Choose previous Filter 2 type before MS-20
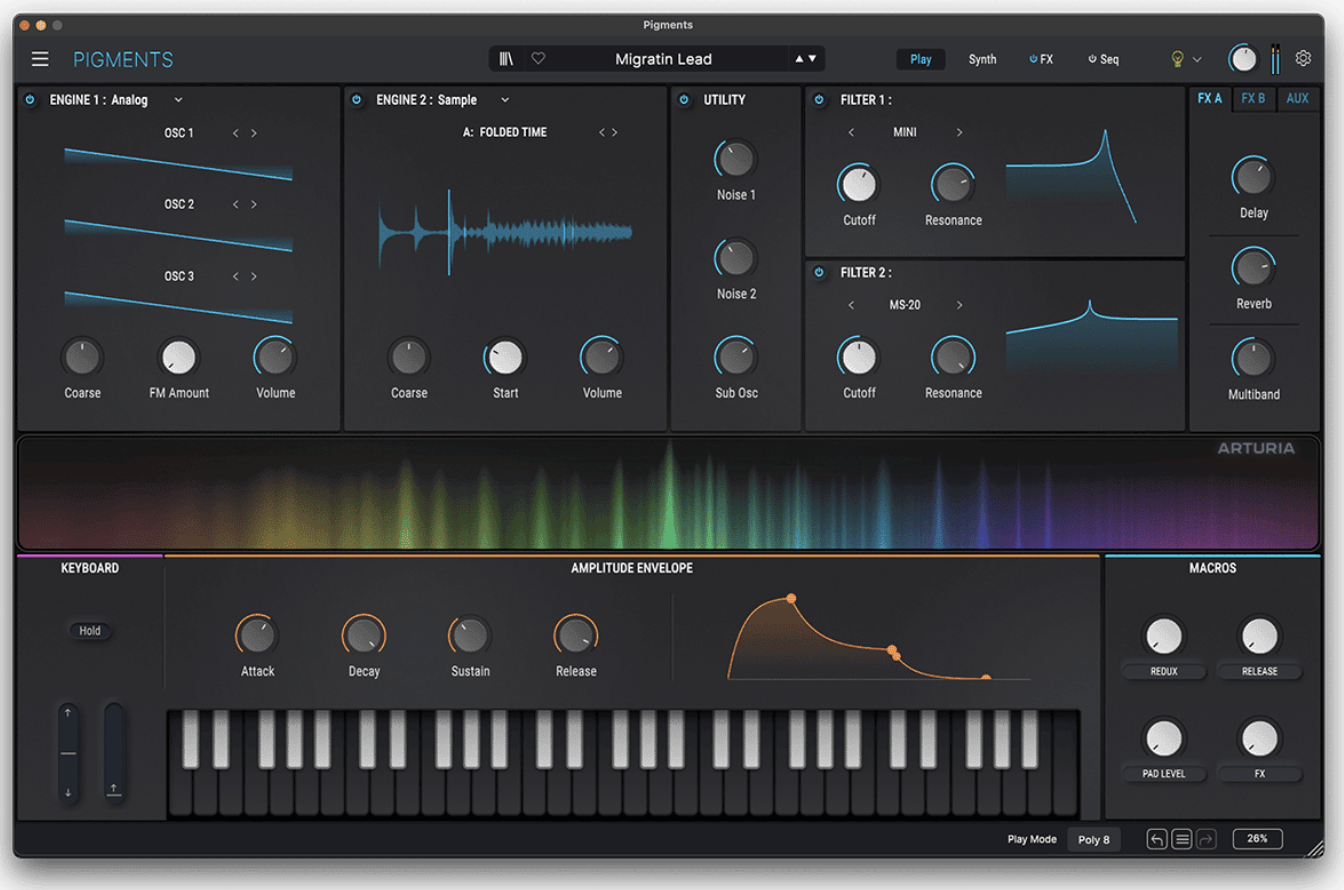The image size is (1344, 890). tap(851, 305)
